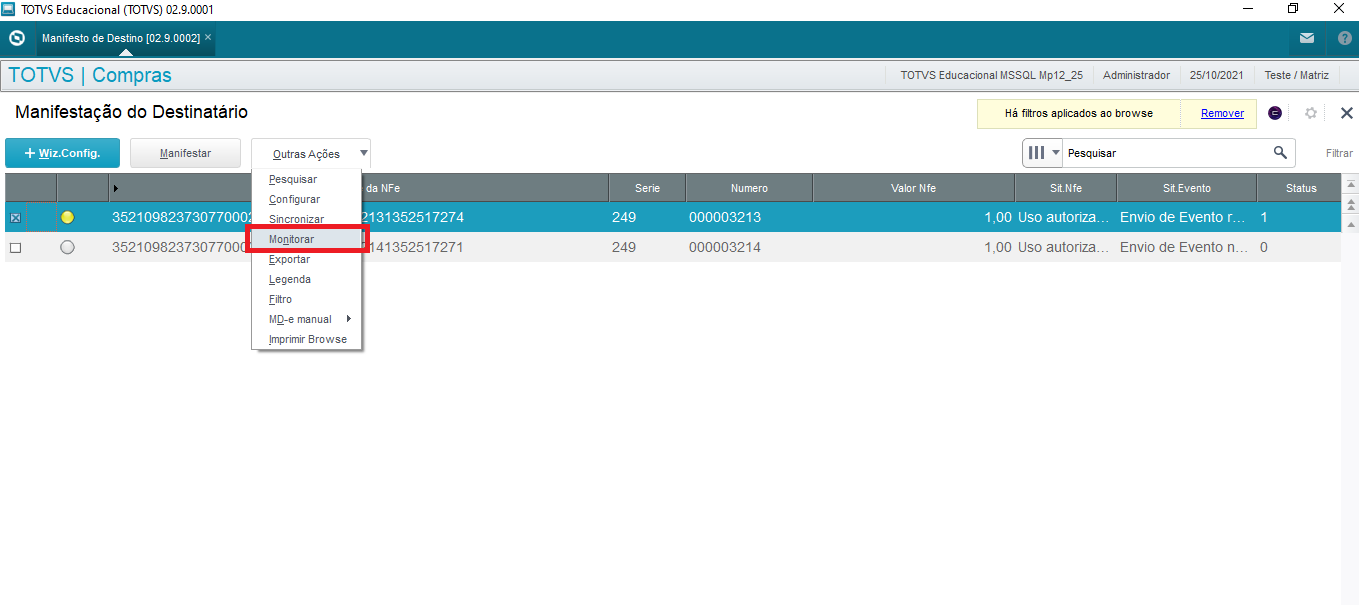
Task: Restore the application window size
Action: (1292, 9)
